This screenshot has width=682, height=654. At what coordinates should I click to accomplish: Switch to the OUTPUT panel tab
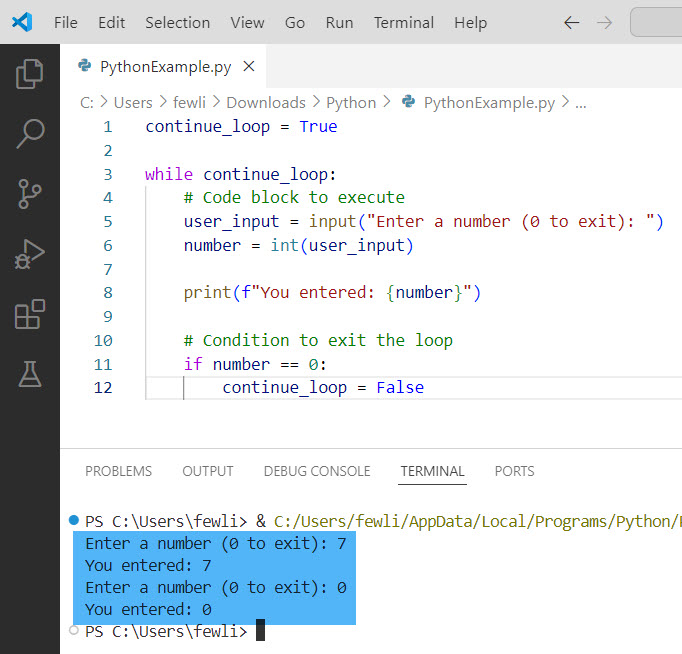tap(207, 471)
